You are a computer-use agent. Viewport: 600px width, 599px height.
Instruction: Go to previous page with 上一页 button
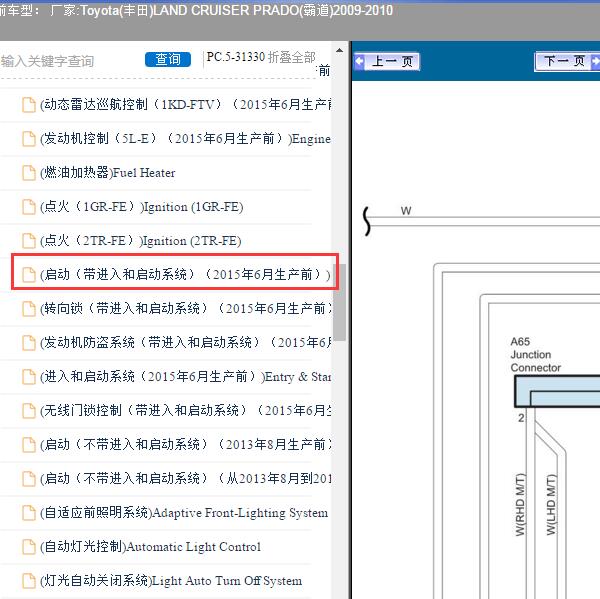[x=387, y=61]
